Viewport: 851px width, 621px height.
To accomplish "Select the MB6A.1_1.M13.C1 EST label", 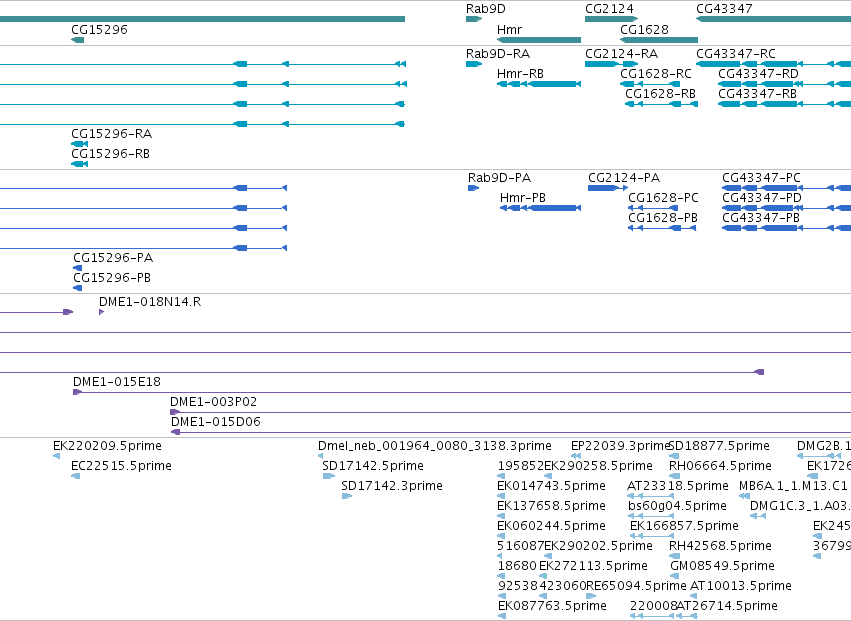I will coord(793,486).
